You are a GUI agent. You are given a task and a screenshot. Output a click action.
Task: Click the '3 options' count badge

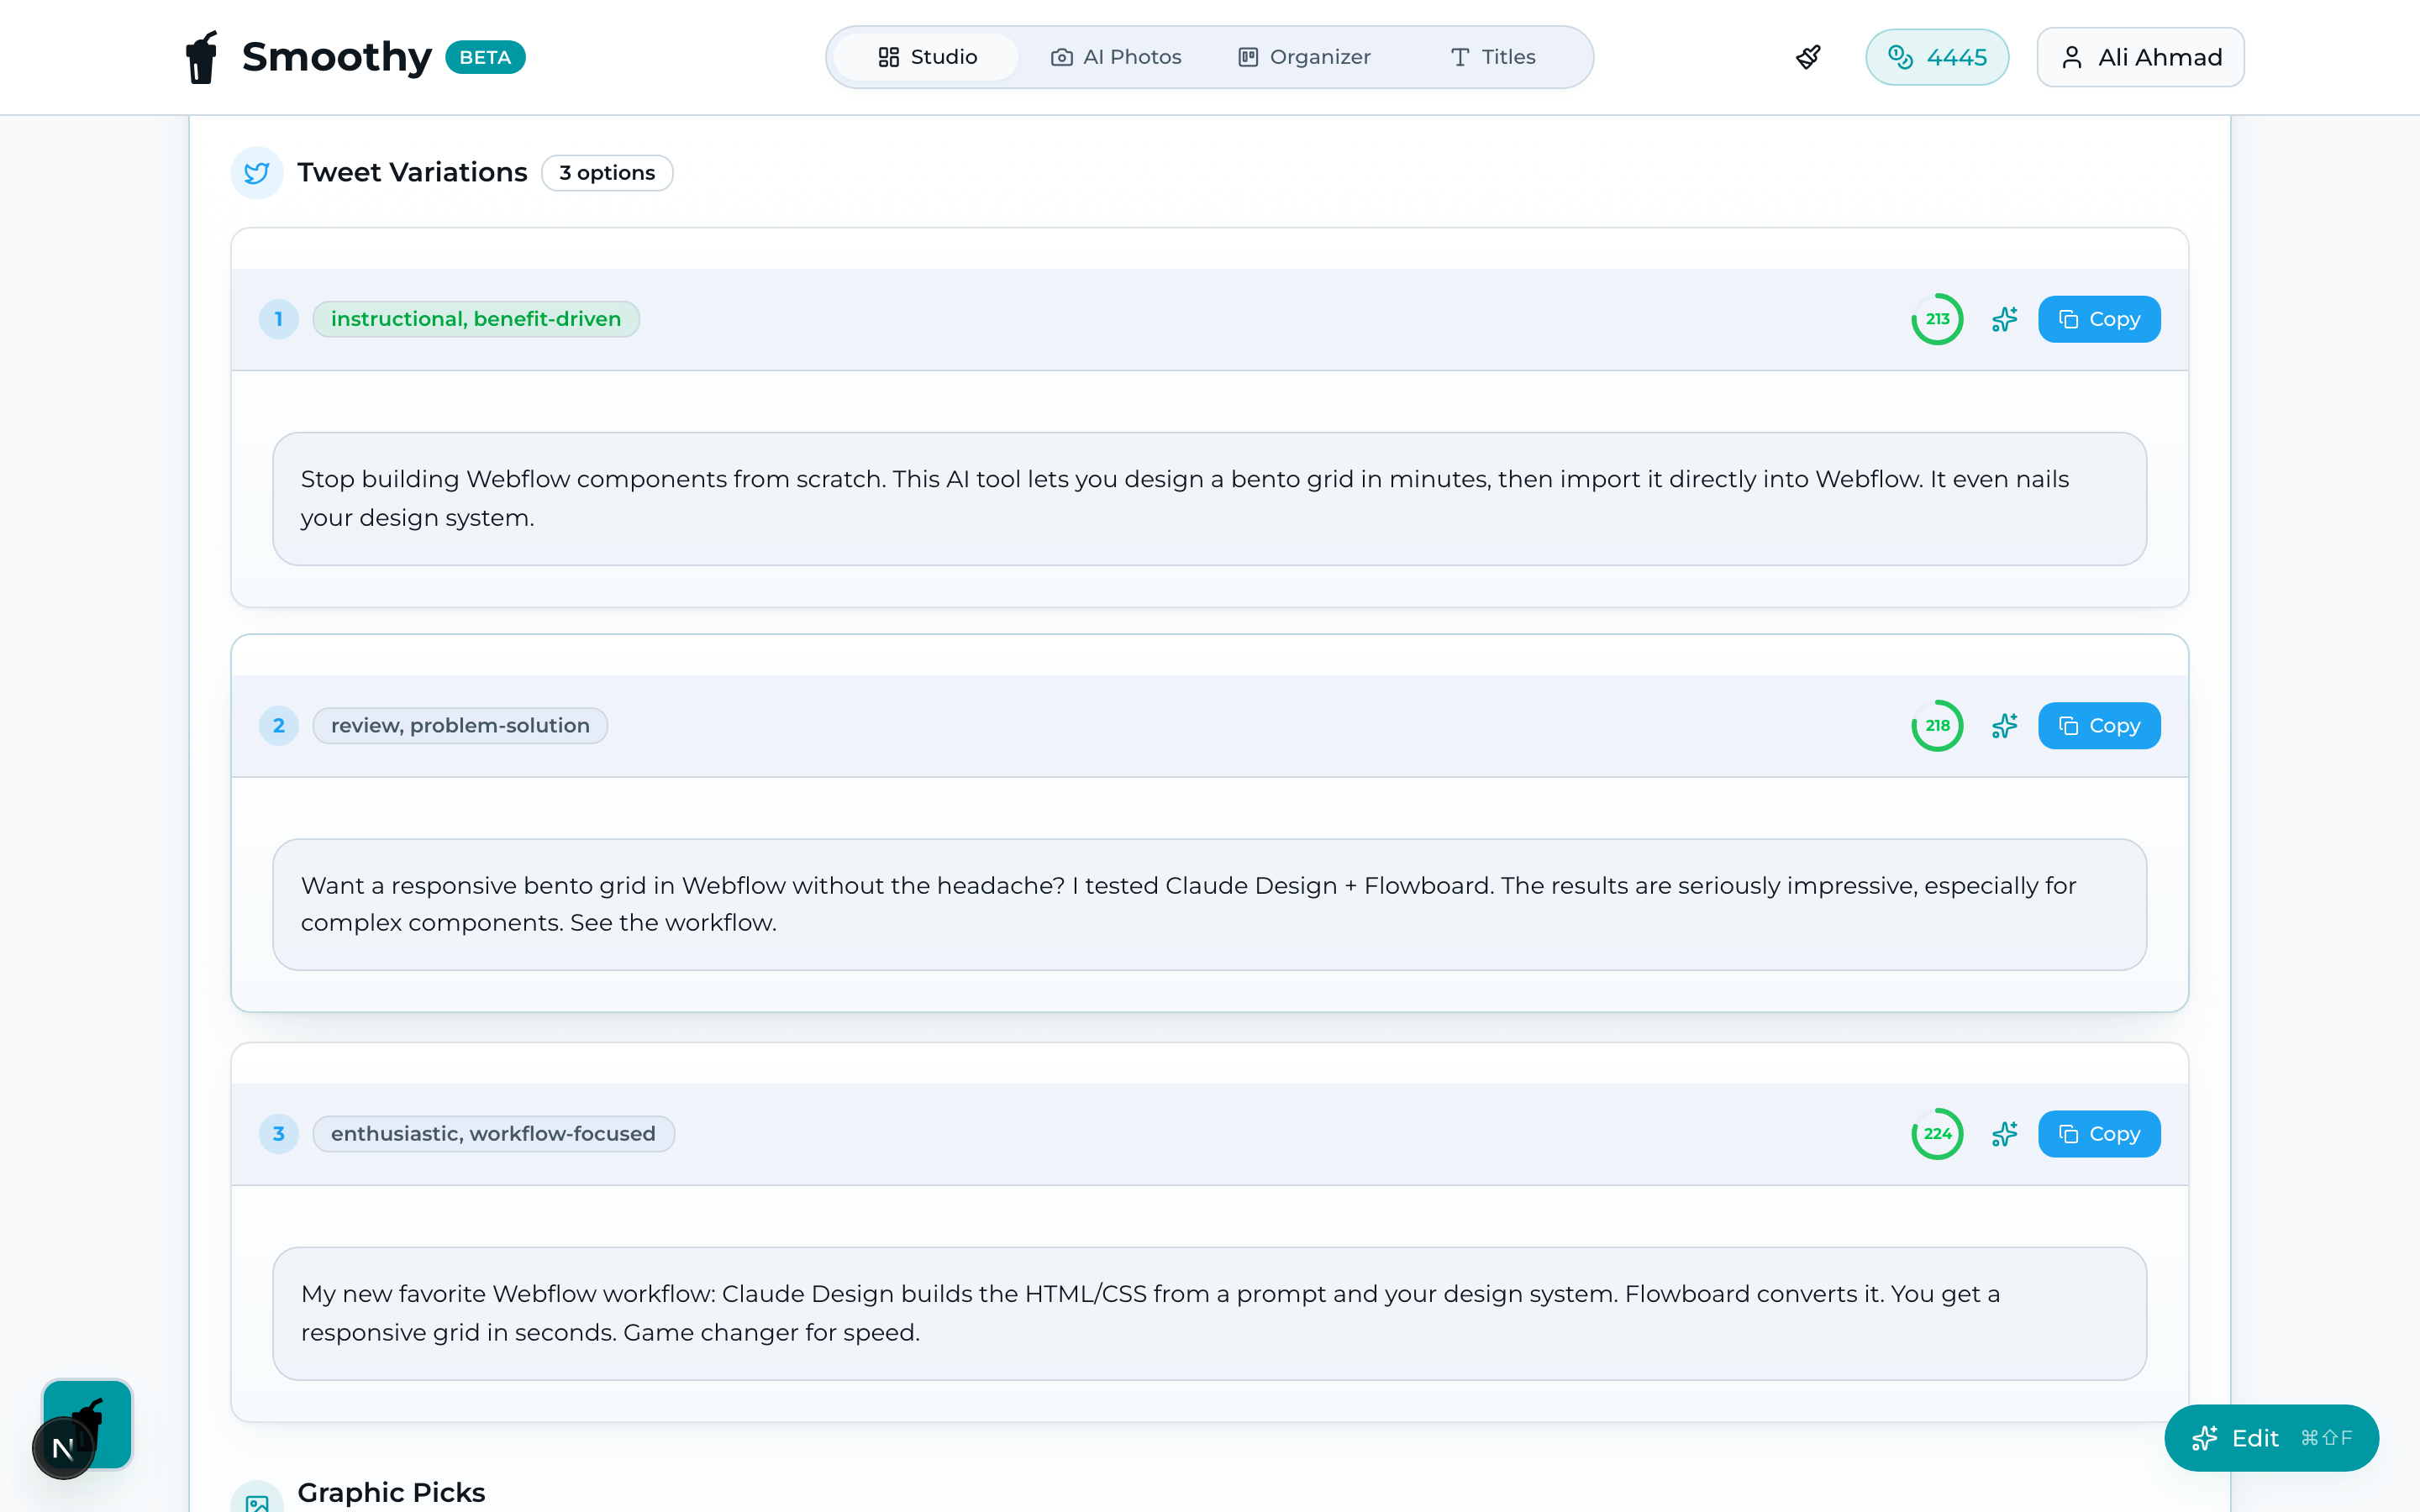click(x=607, y=173)
